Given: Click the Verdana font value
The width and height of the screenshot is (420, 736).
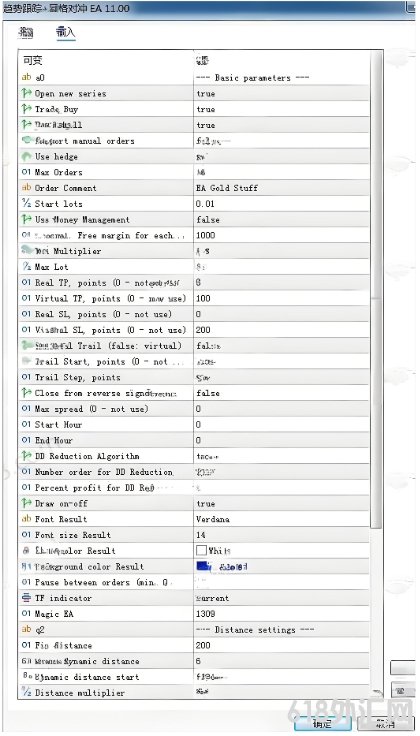Looking at the screenshot, I should pyautogui.click(x=213, y=519).
